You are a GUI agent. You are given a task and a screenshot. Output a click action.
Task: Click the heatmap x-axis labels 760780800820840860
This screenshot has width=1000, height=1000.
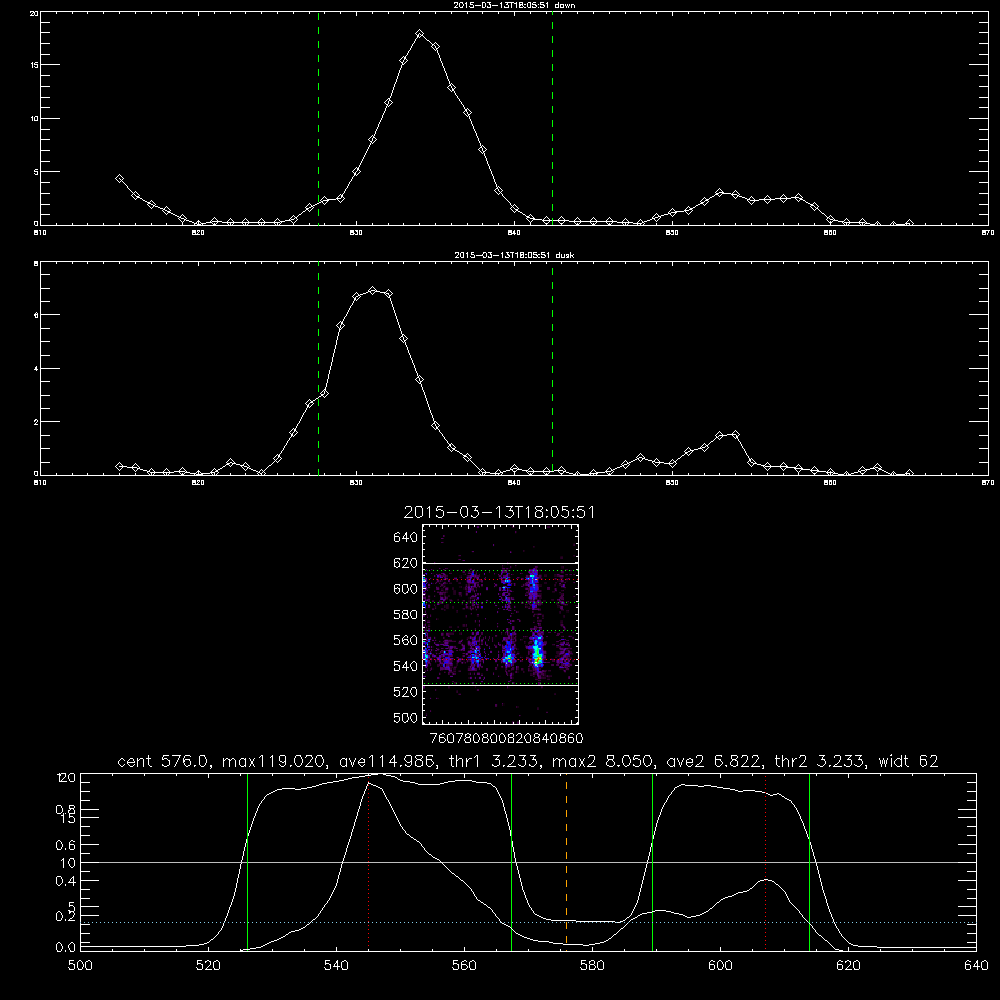click(x=506, y=738)
